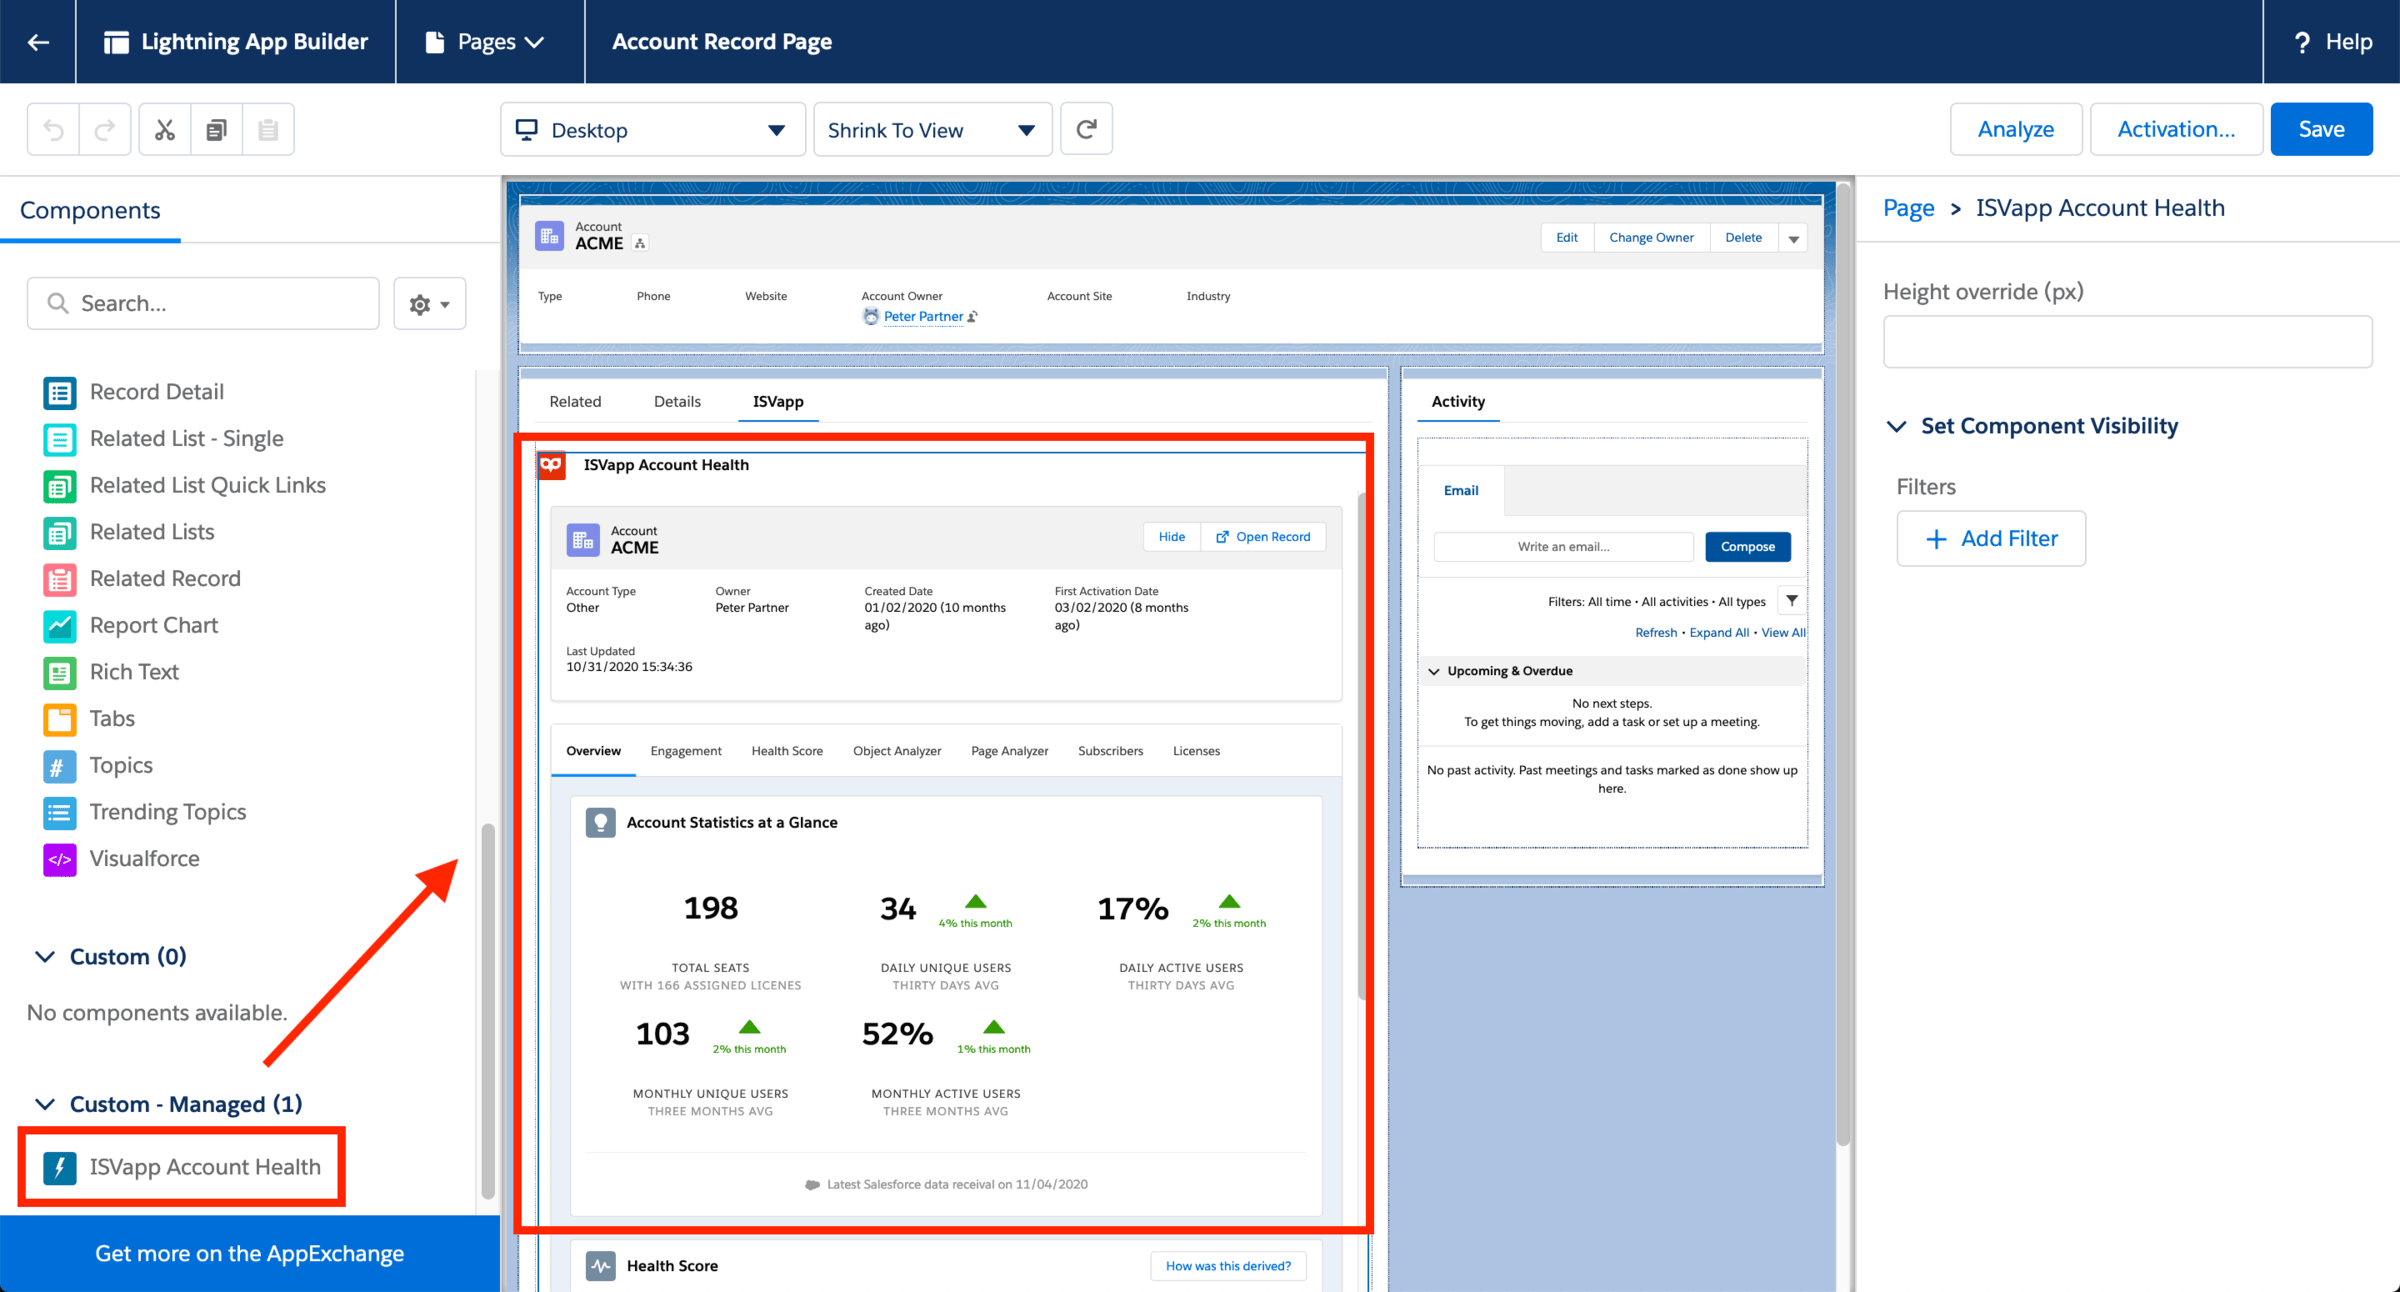Image resolution: width=2400 pixels, height=1292 pixels.
Task: Select the Visualforce component
Action: click(x=121, y=859)
